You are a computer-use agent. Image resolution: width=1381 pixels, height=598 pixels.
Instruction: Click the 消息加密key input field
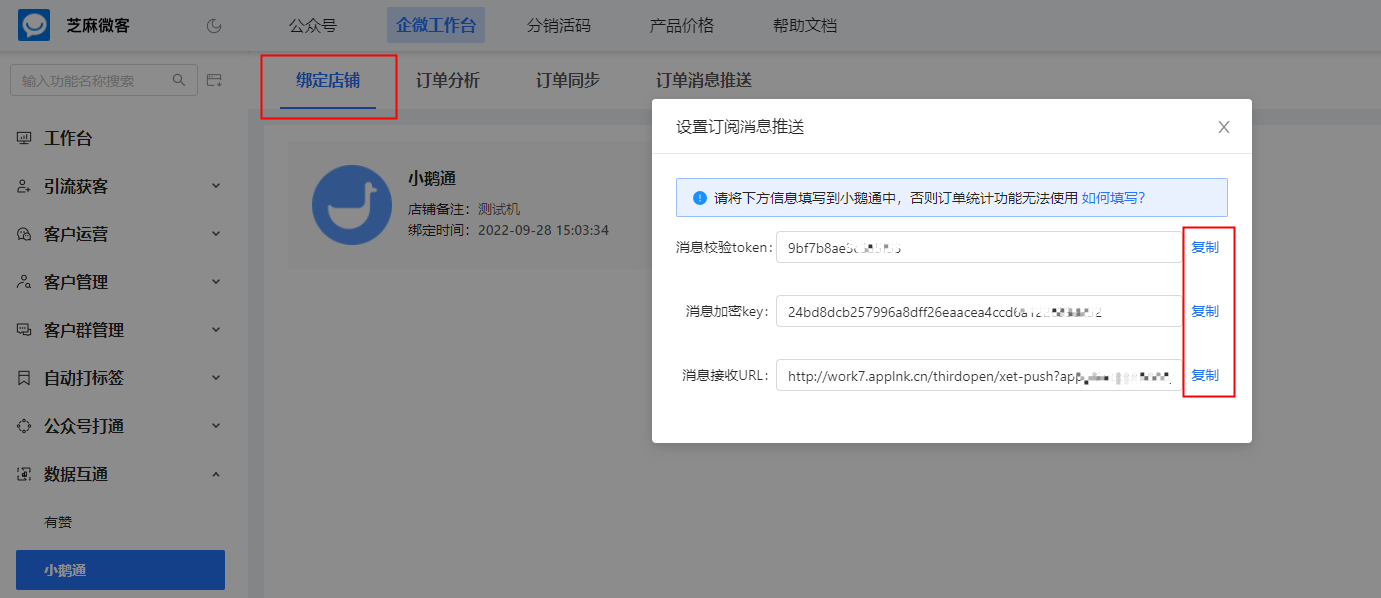(x=979, y=311)
